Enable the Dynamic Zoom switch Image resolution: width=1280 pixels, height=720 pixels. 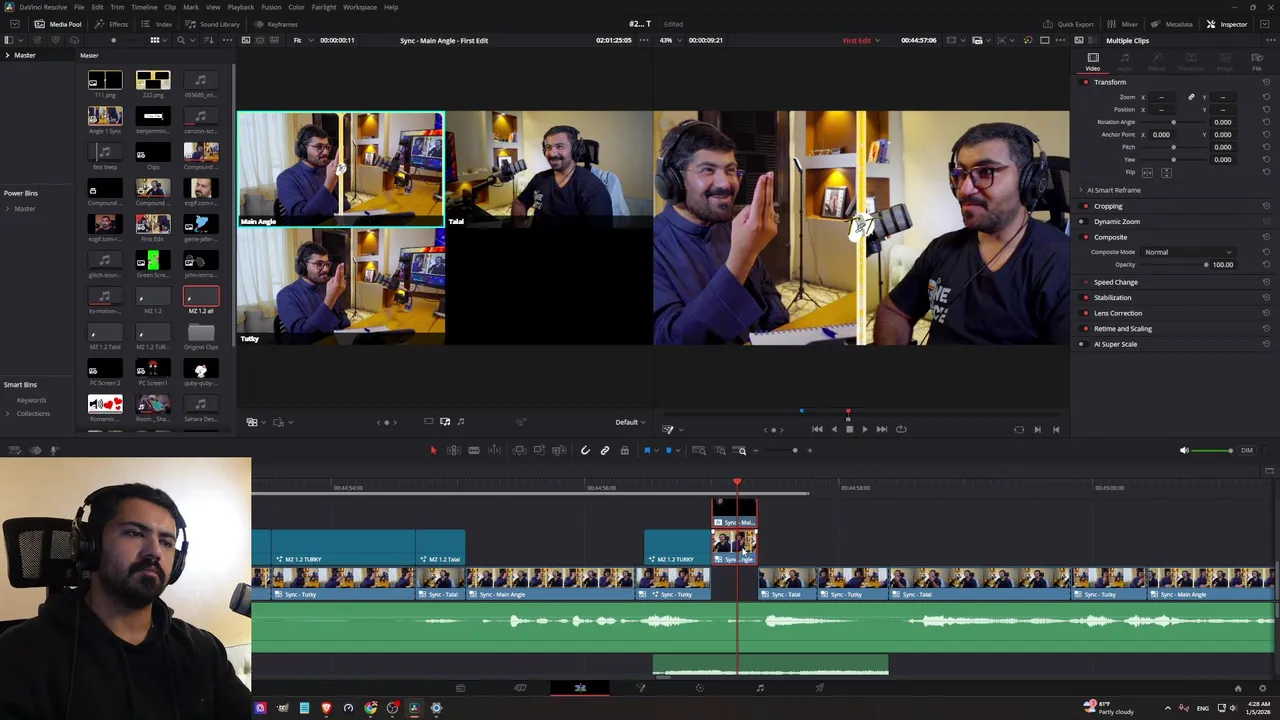coord(1081,222)
